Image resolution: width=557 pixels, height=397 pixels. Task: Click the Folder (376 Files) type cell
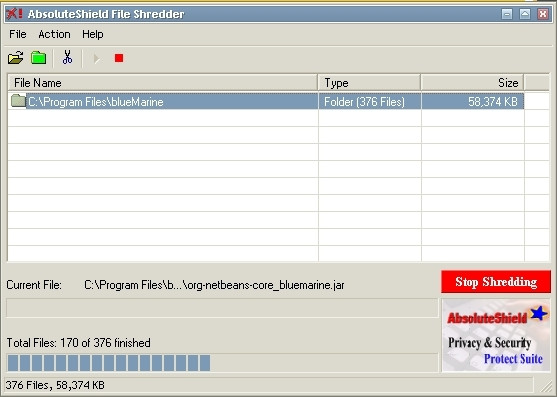pos(369,102)
